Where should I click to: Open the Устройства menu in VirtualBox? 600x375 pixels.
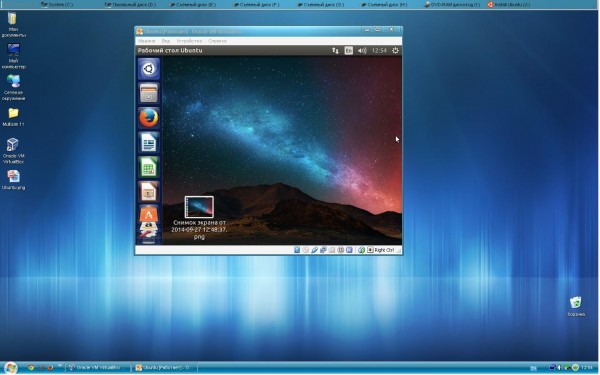click(189, 41)
